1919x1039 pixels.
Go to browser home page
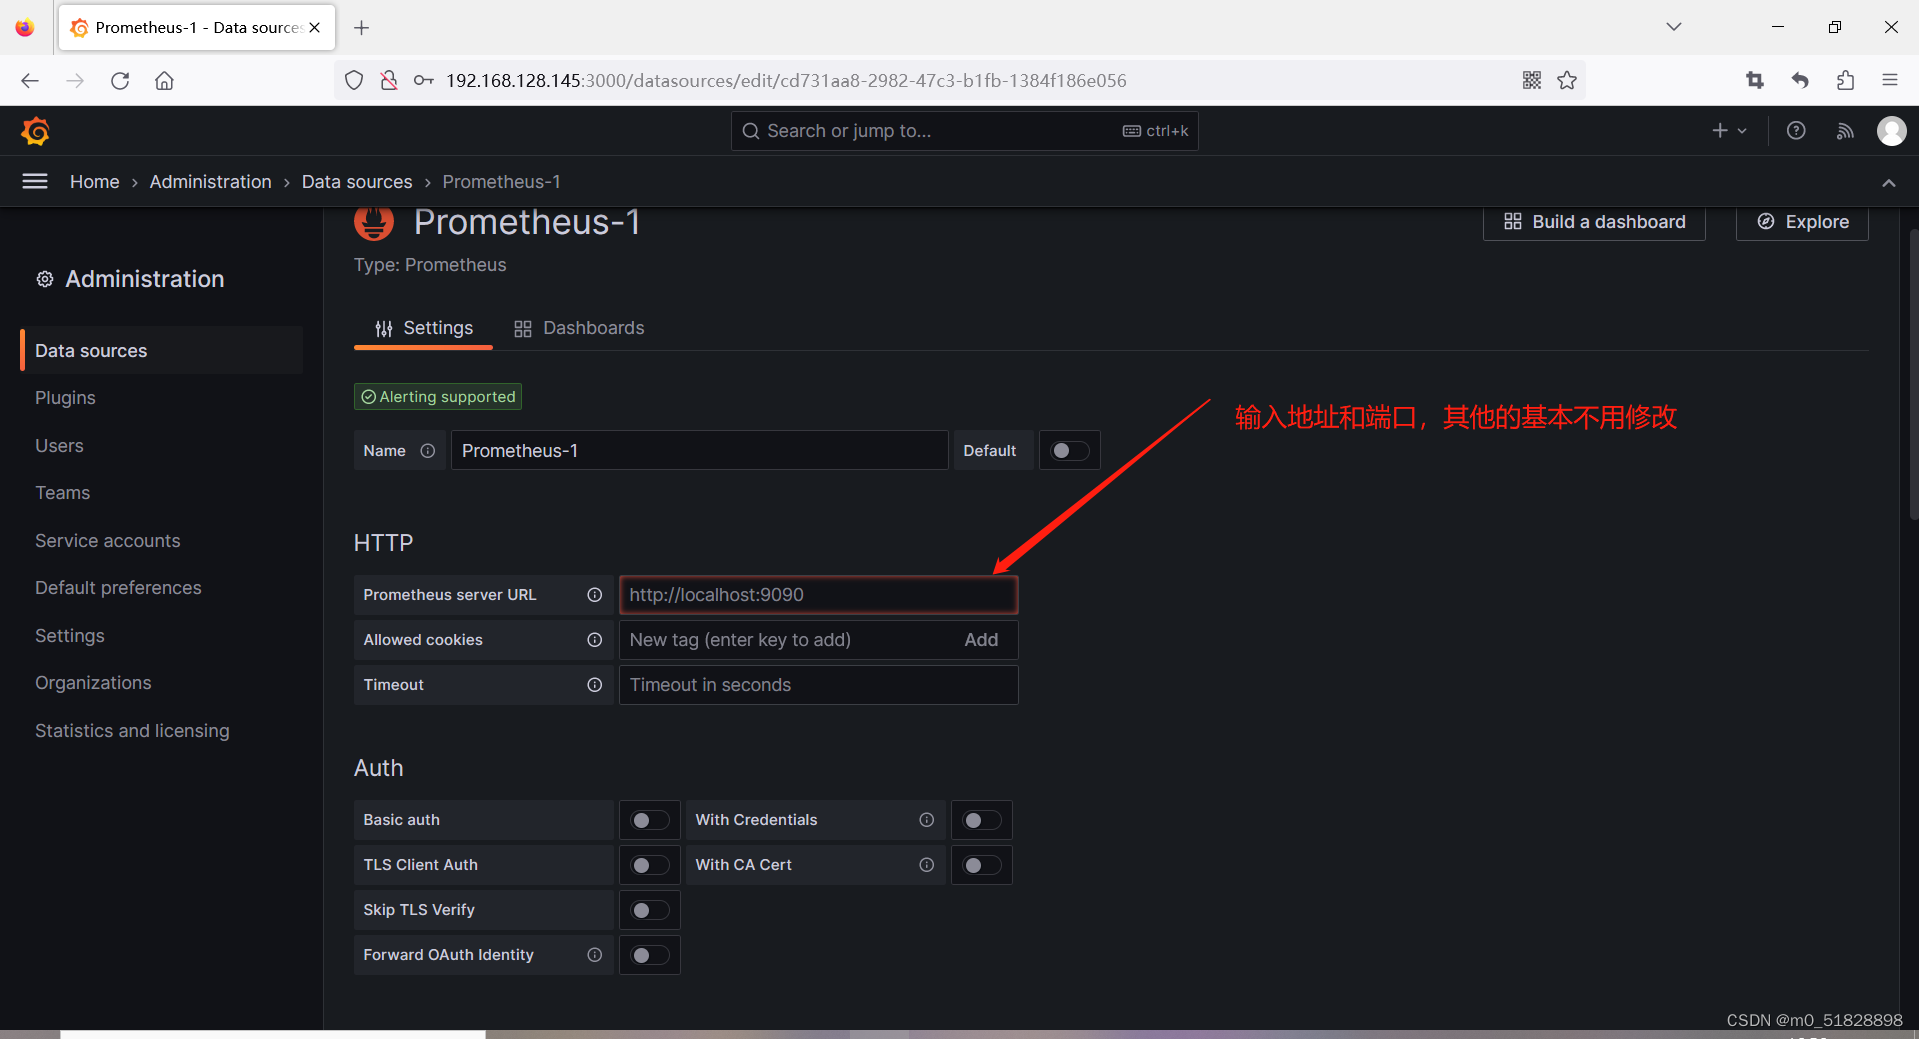[x=164, y=81]
